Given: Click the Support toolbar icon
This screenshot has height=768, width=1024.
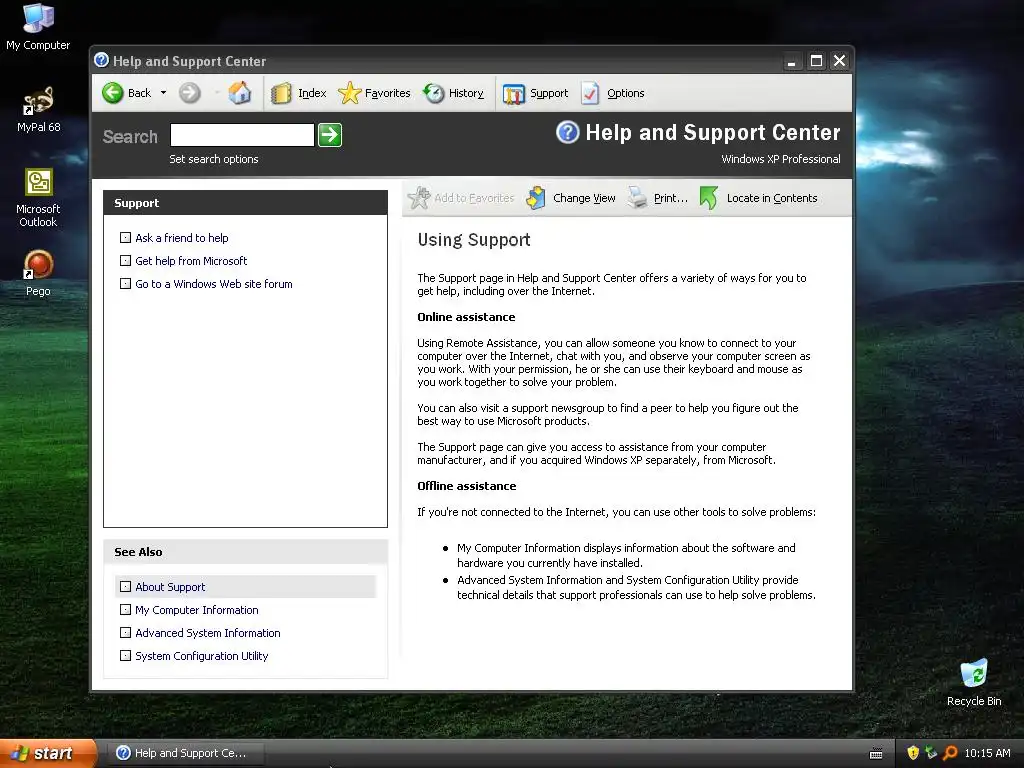Looking at the screenshot, I should tap(513, 93).
